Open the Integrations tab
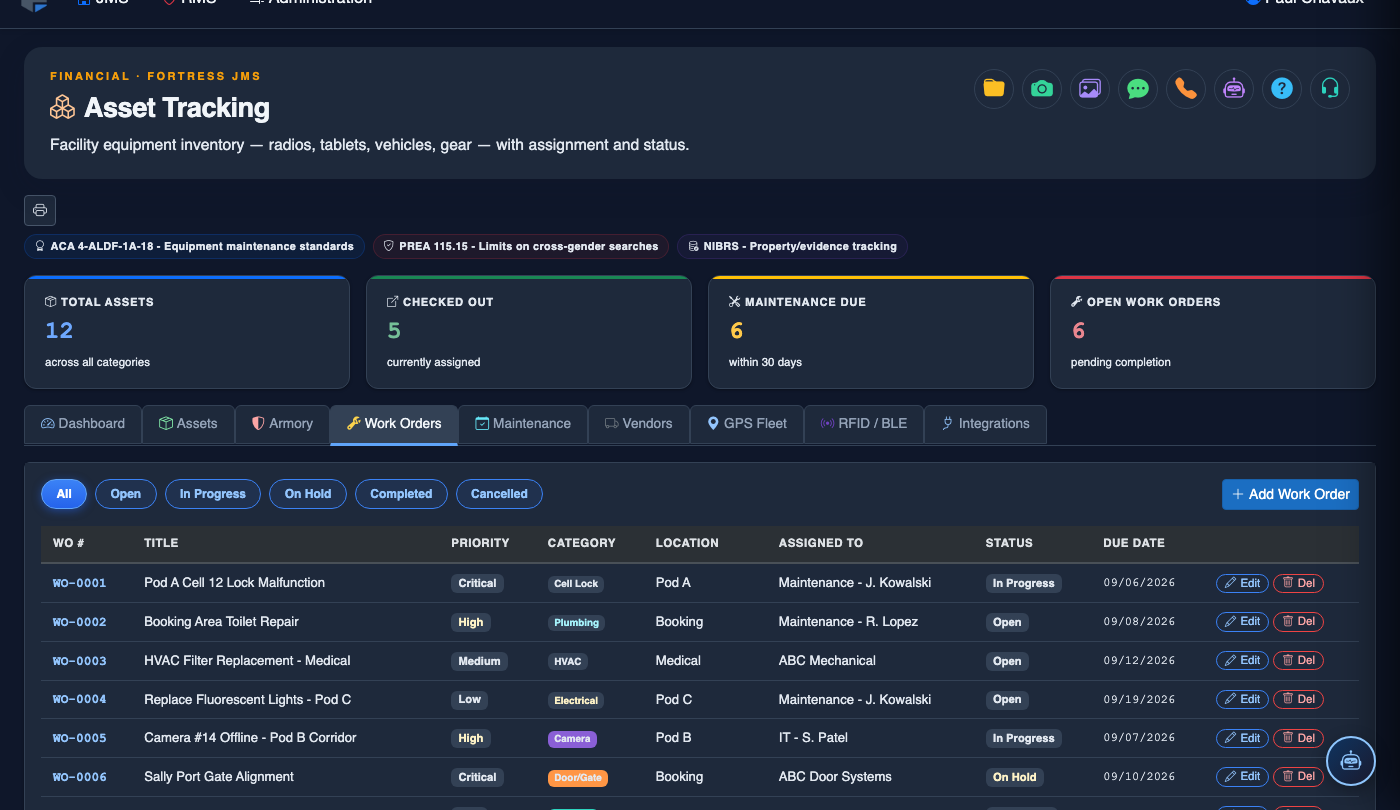Viewport: 1400px width, 810px height. point(985,424)
